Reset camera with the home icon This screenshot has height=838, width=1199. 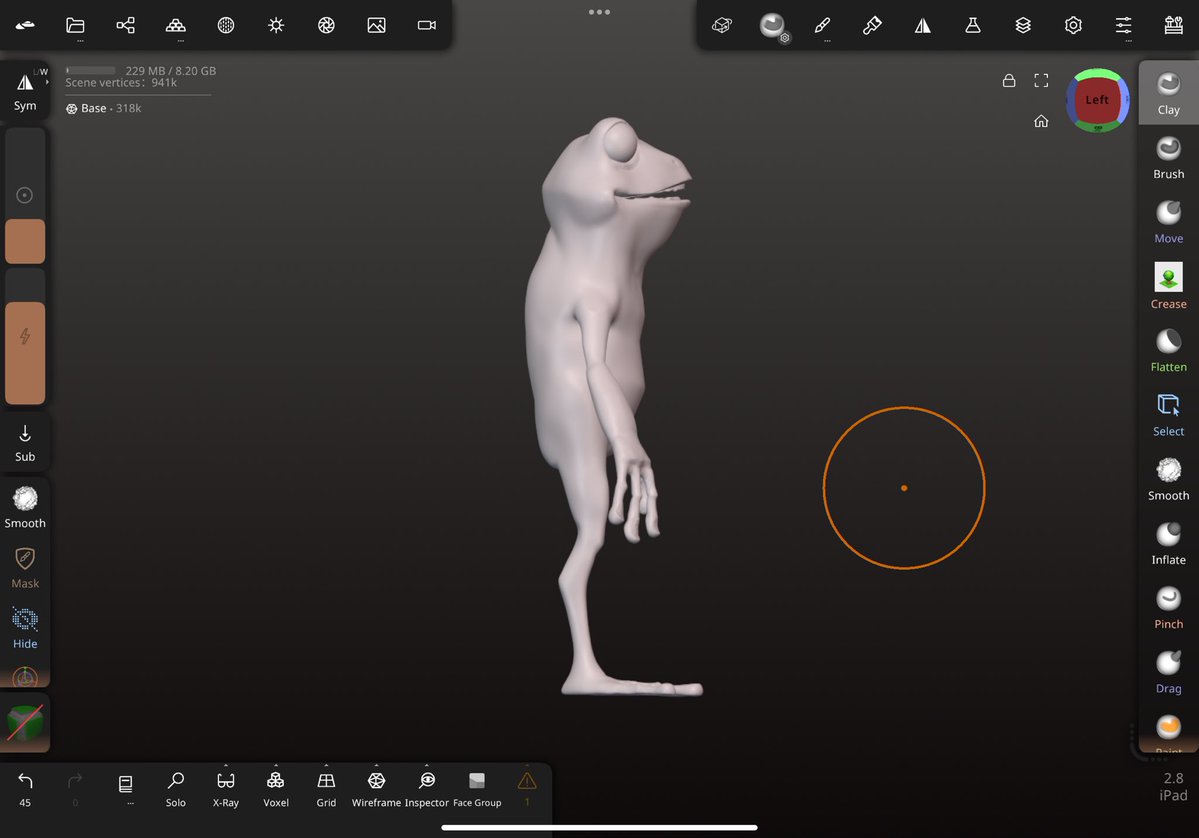point(1041,121)
